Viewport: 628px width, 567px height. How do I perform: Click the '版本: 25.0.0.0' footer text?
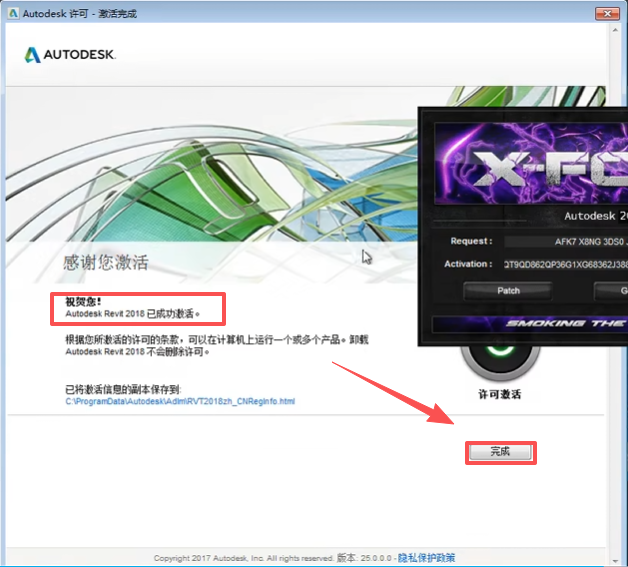(364, 558)
